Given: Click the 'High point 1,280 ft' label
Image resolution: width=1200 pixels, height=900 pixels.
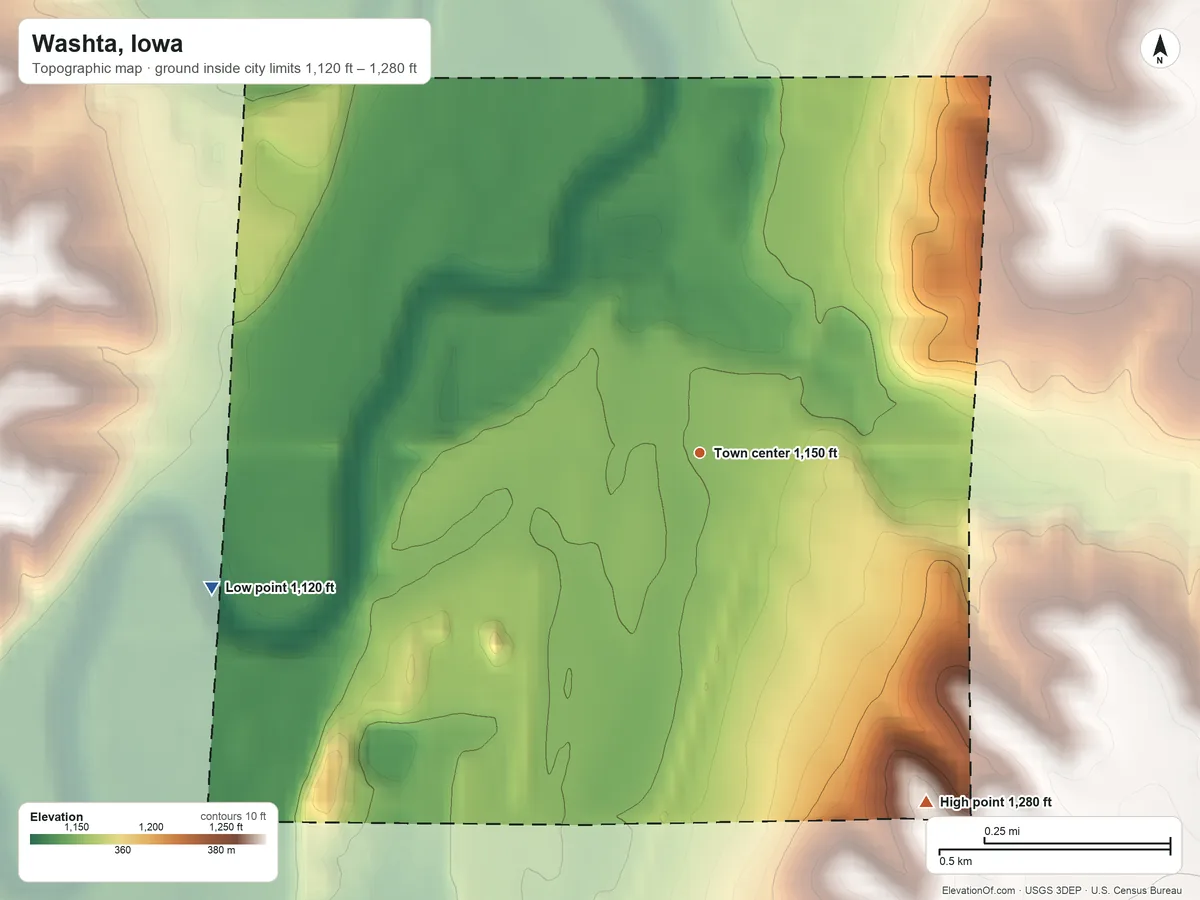Looking at the screenshot, I should (996, 802).
